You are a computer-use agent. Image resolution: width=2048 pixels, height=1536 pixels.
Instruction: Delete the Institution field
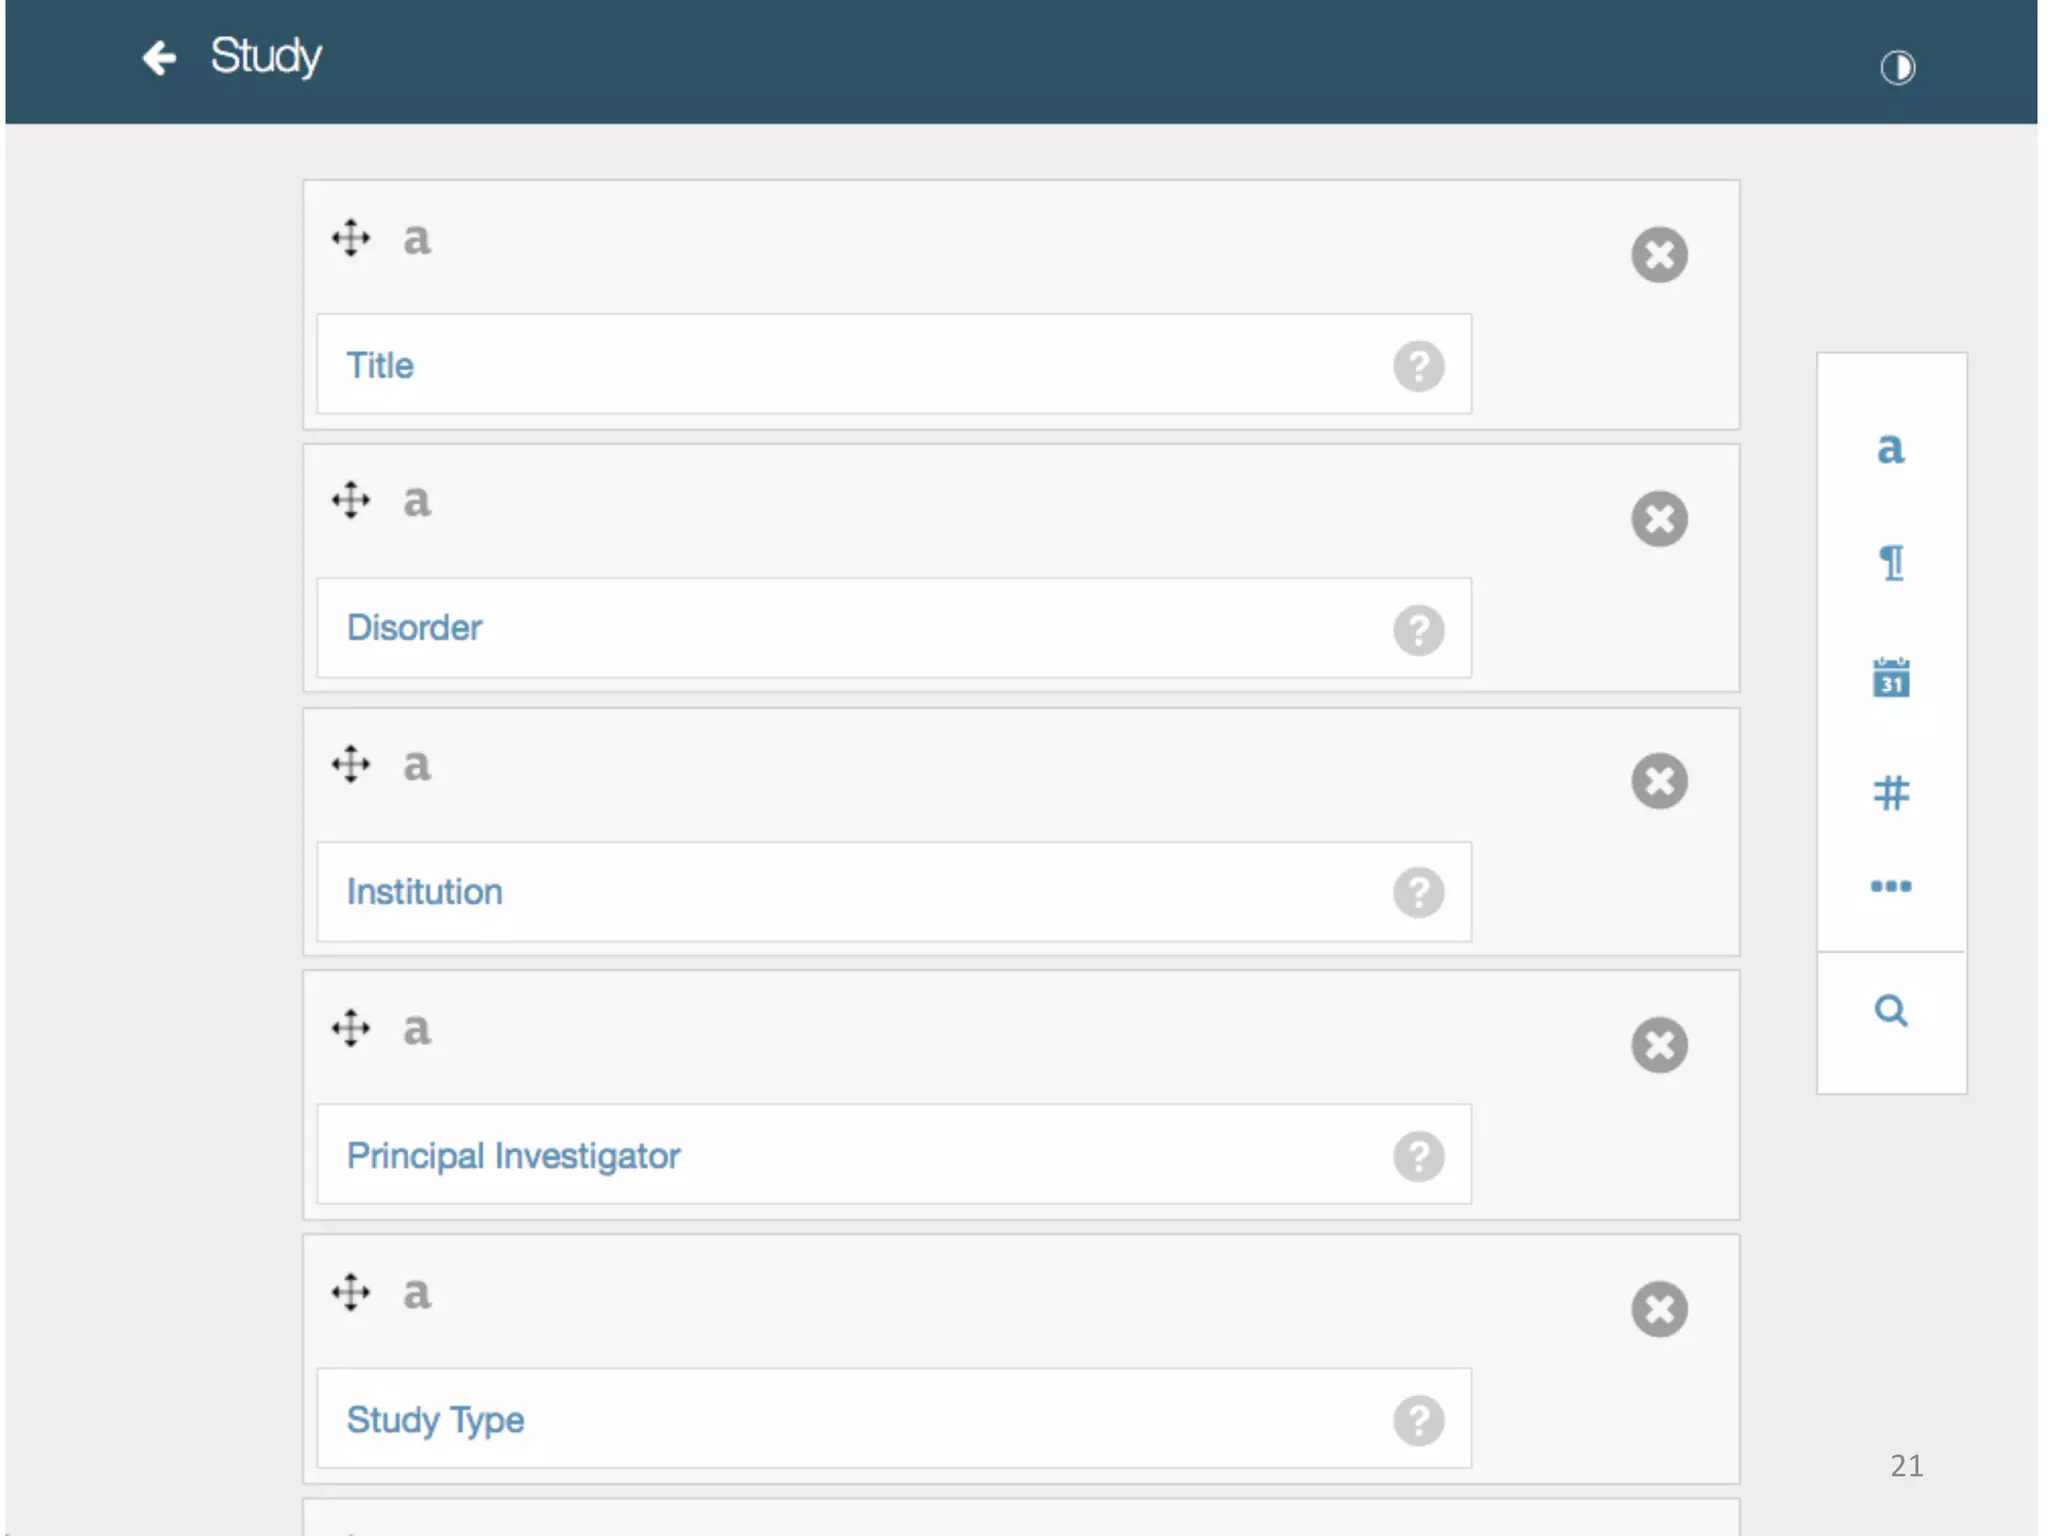pos(1659,782)
